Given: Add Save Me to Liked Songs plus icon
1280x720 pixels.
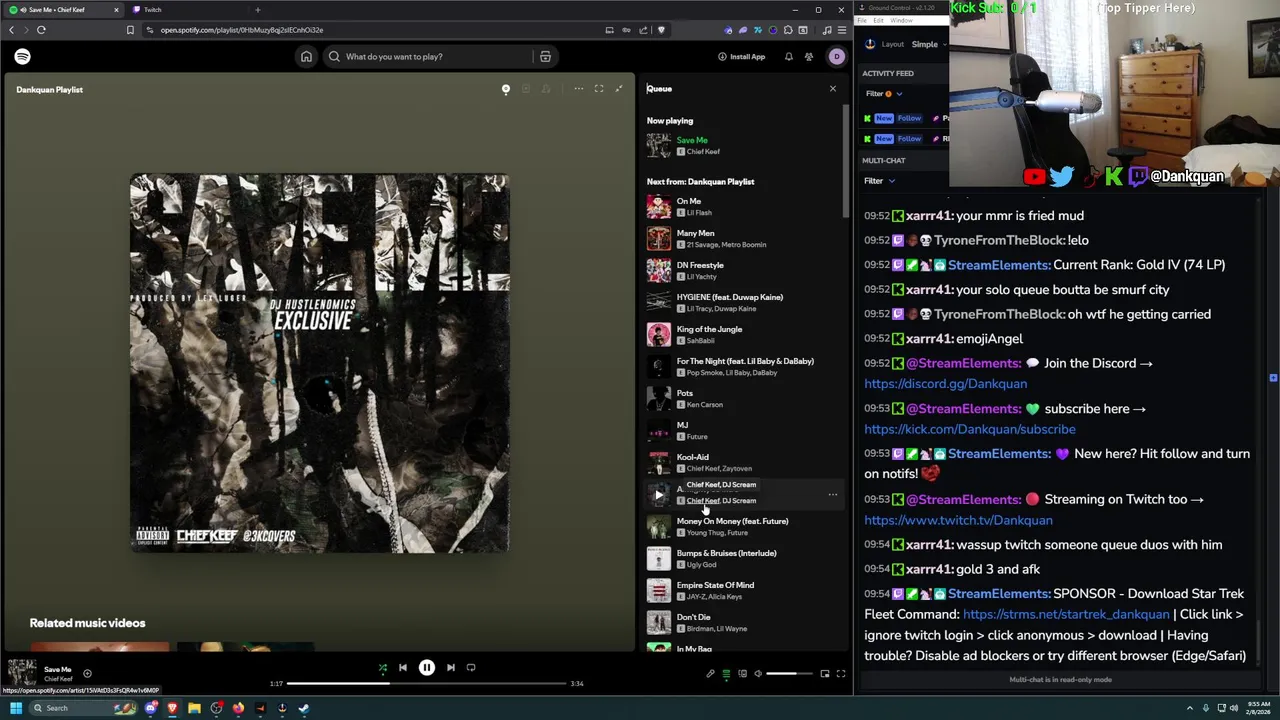Looking at the screenshot, I should pyautogui.click(x=87, y=674).
